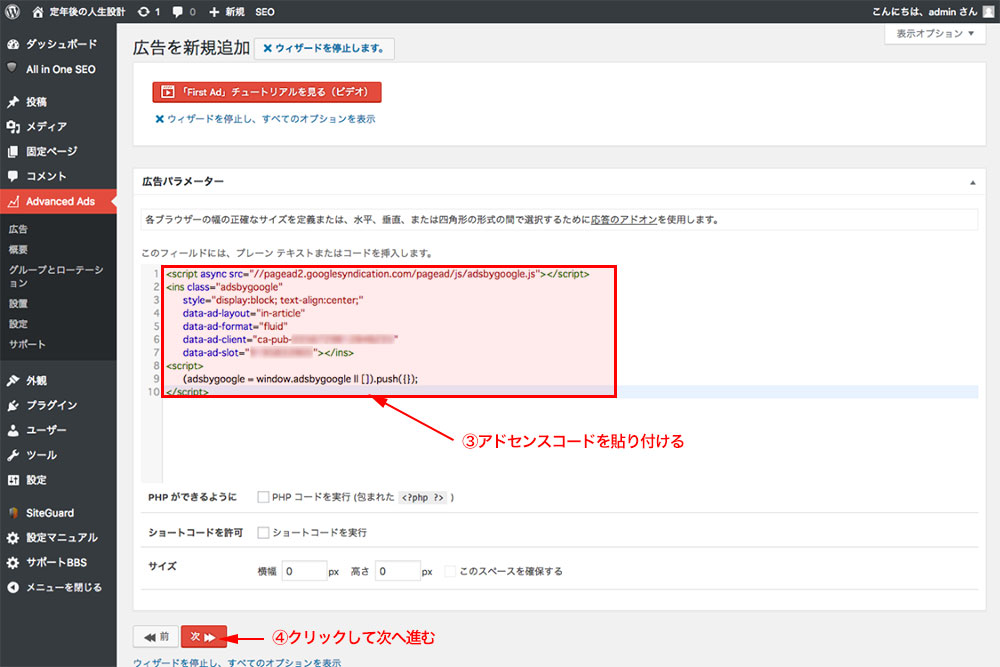Image resolution: width=1000 pixels, height=667 pixels.
Task: Click the コメント speech bubble icon in sidebar
Action: [13, 176]
